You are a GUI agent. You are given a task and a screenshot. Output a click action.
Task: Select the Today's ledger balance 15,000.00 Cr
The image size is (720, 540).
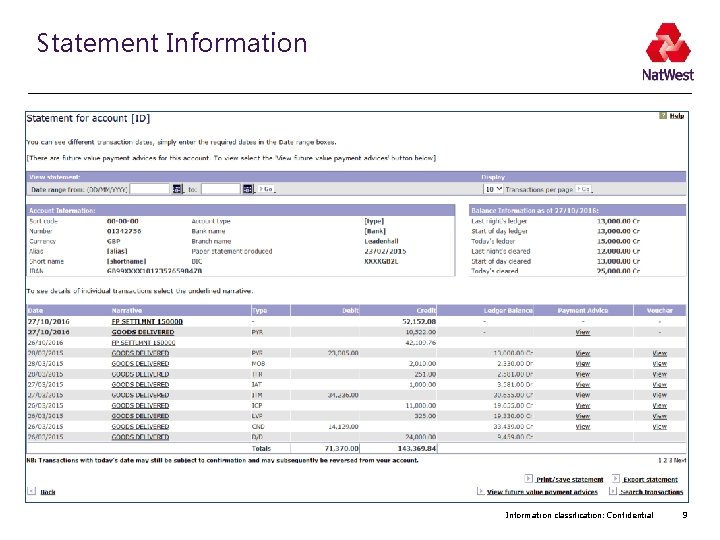(x=618, y=242)
